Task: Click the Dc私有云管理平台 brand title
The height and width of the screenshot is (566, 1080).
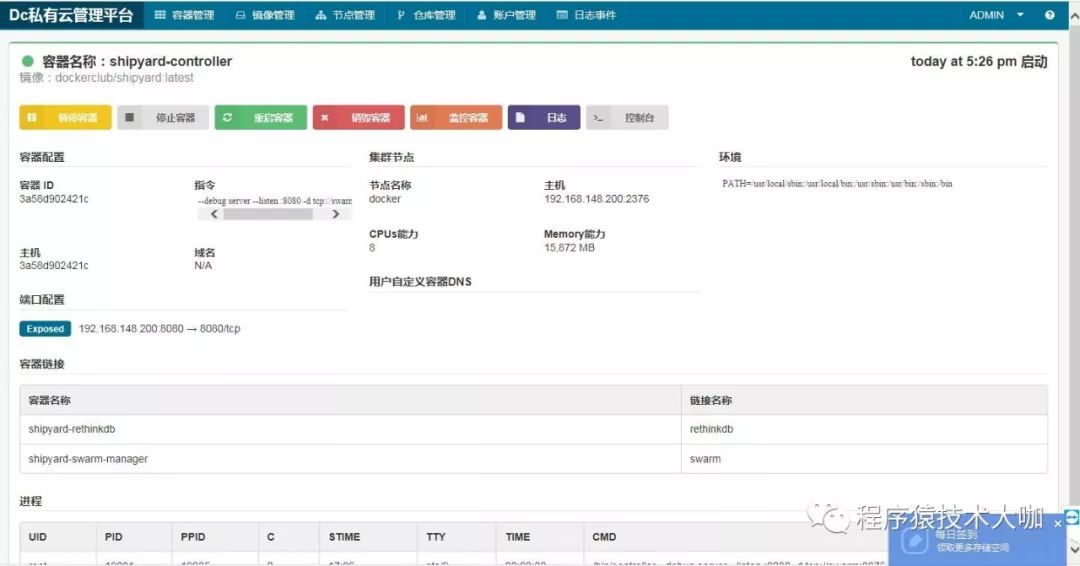Action: point(71,15)
